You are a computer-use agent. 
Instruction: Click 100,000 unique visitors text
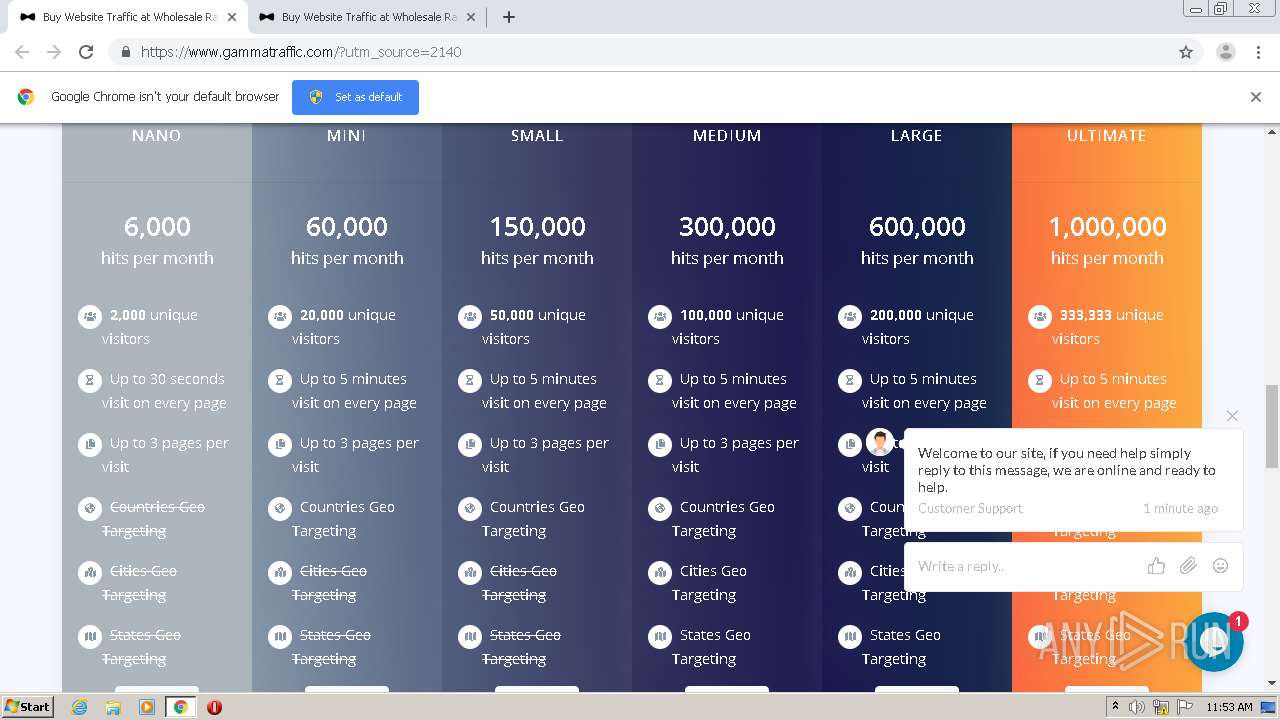click(x=728, y=327)
